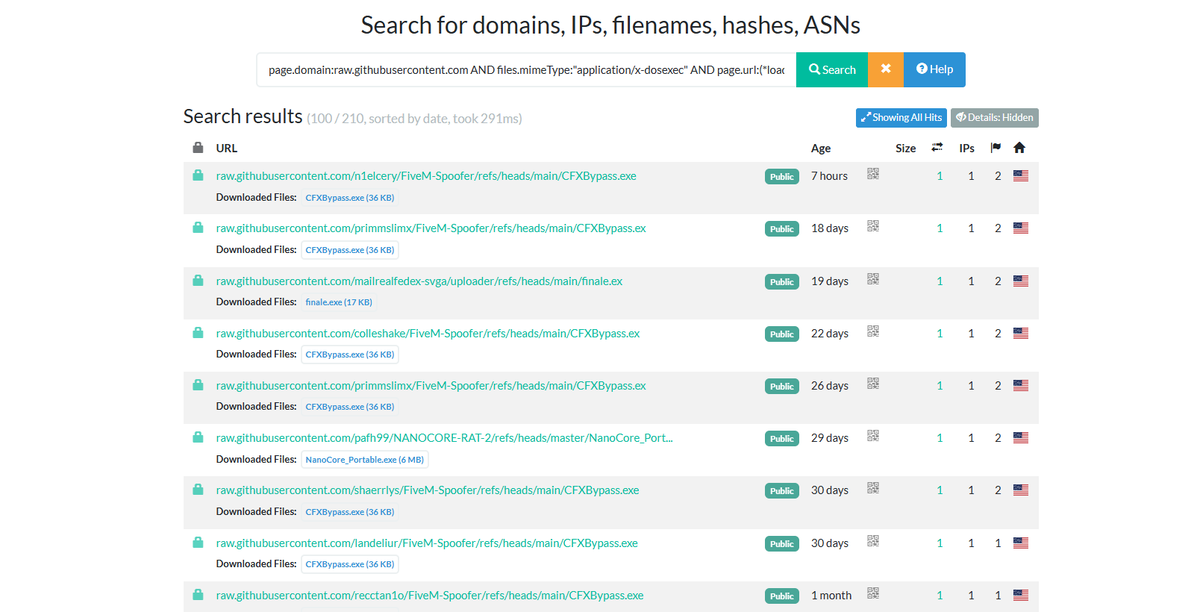Click the lock icon in the n1elcery row
Image resolution: width=1200 pixels, height=612 pixels.
pyautogui.click(x=198, y=175)
